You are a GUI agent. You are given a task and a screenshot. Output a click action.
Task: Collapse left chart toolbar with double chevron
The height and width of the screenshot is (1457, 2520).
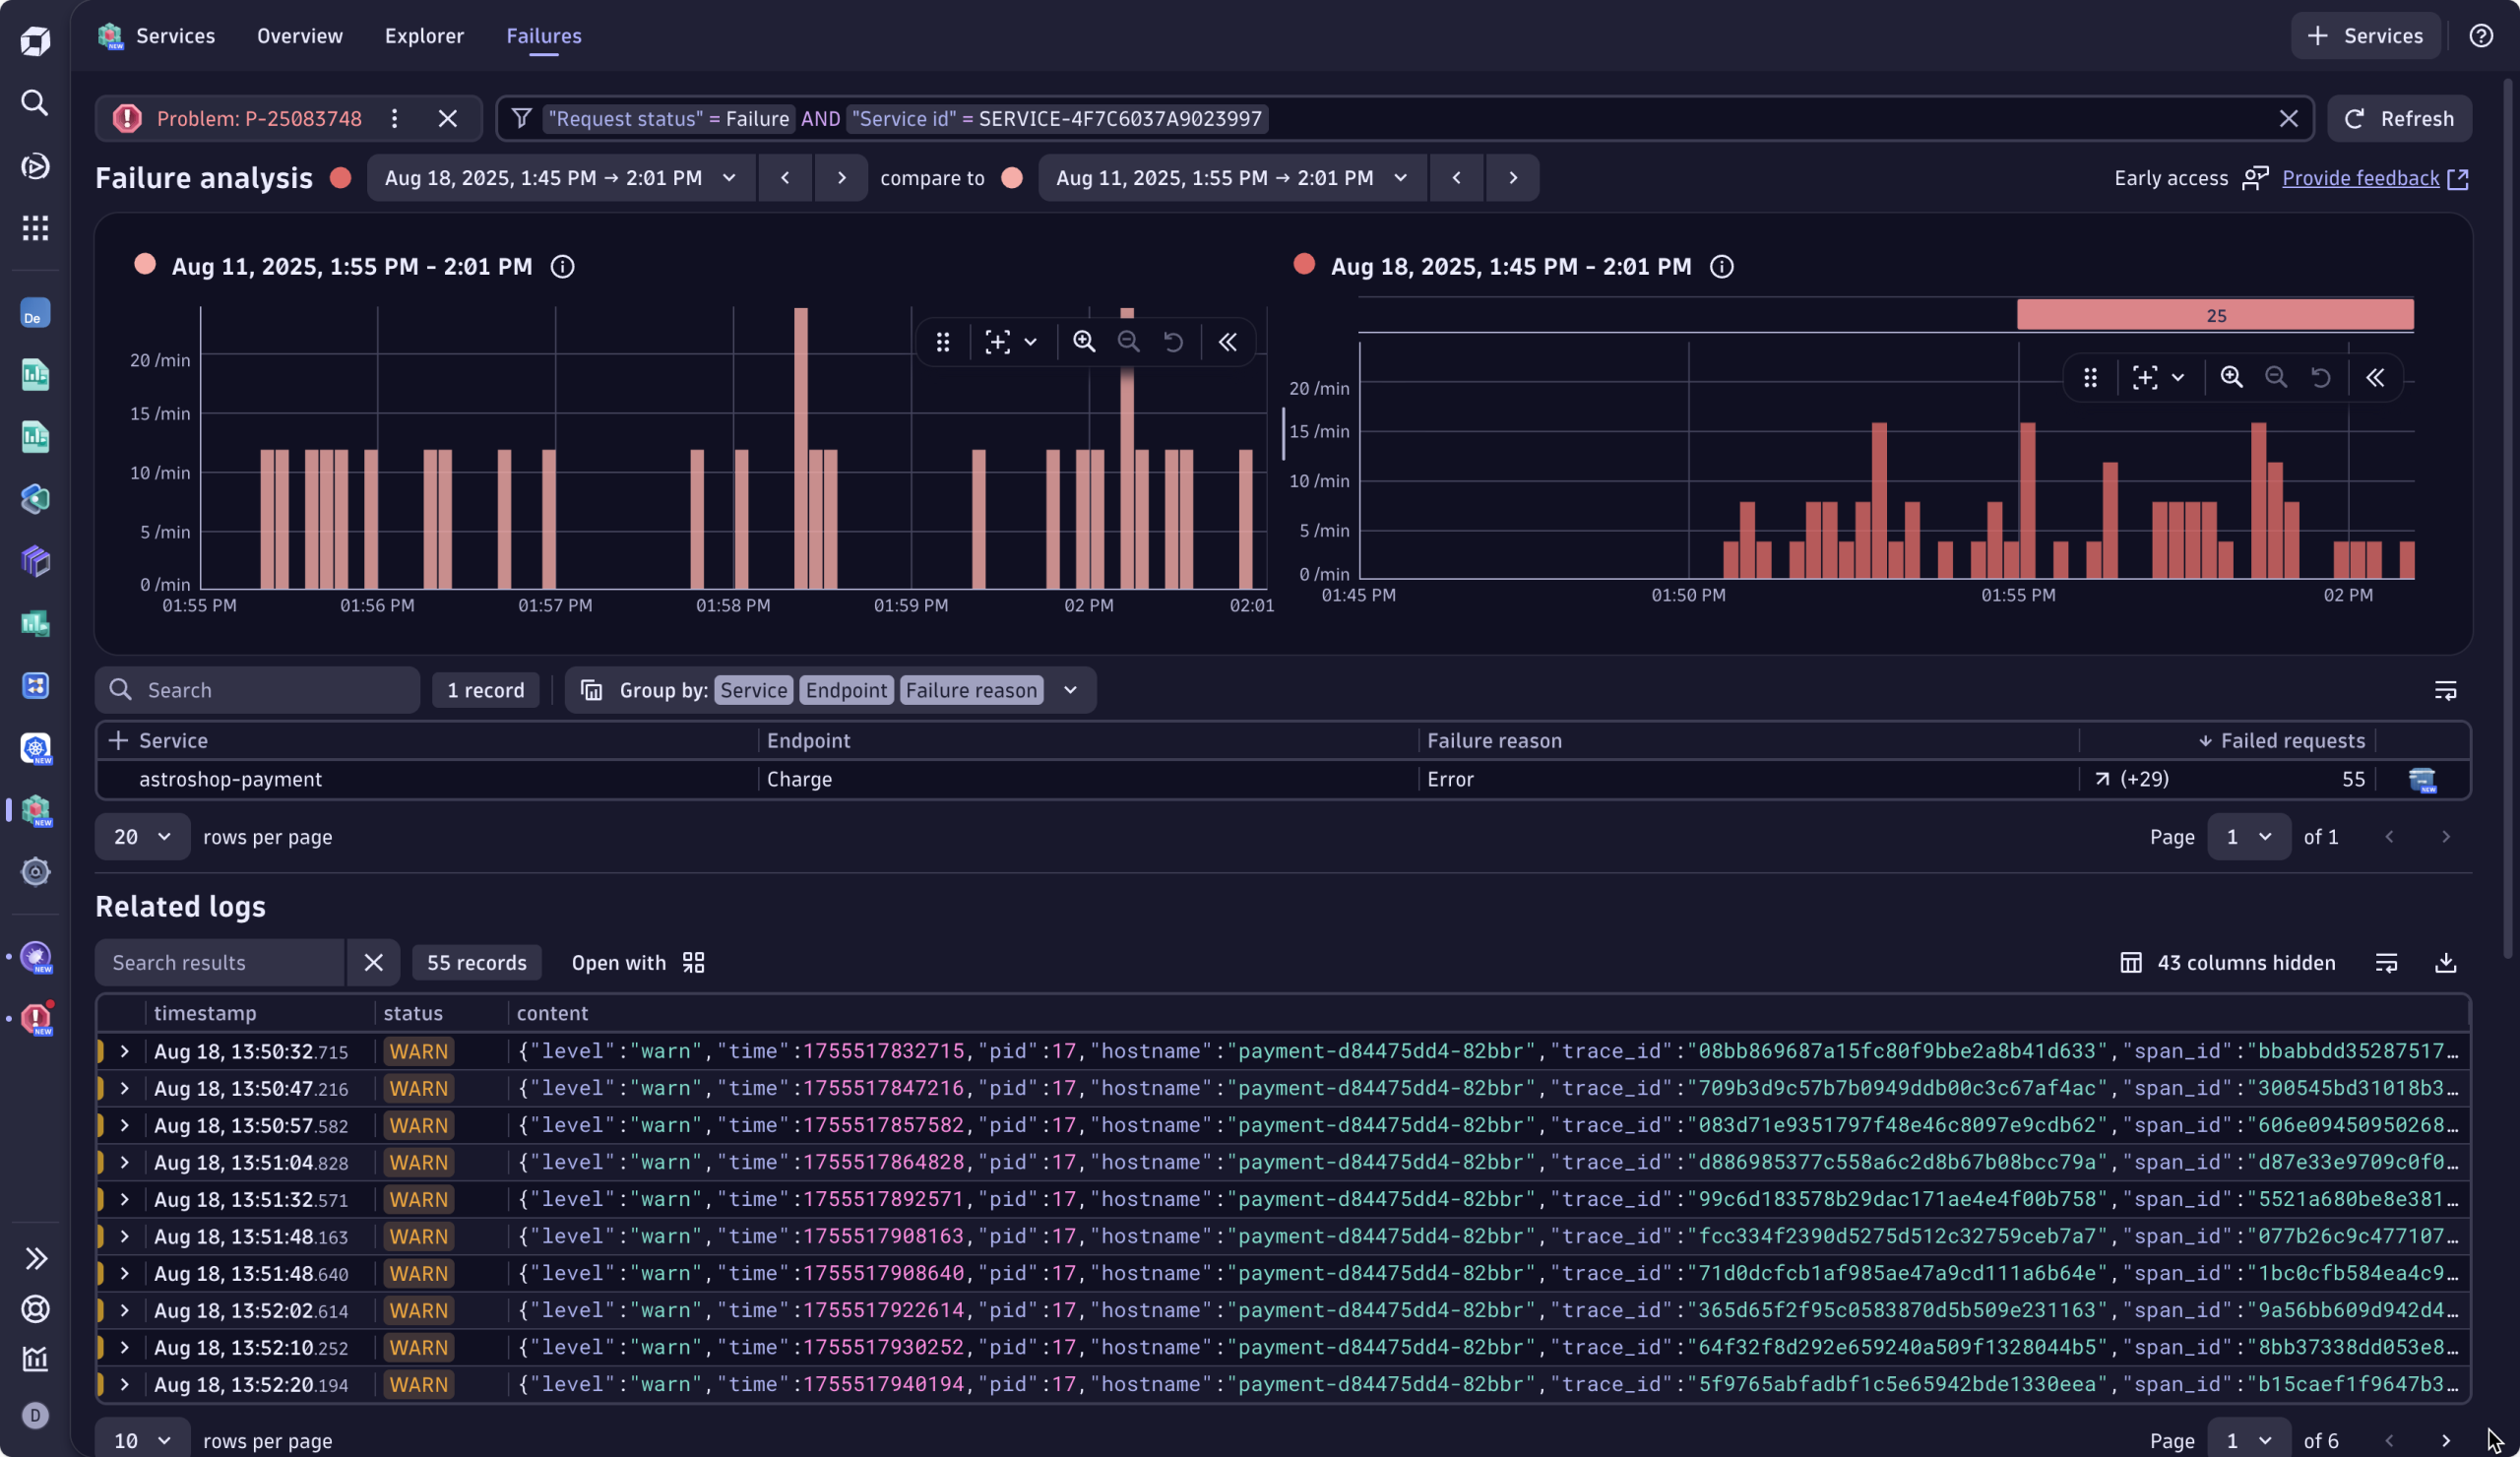pos(1227,342)
